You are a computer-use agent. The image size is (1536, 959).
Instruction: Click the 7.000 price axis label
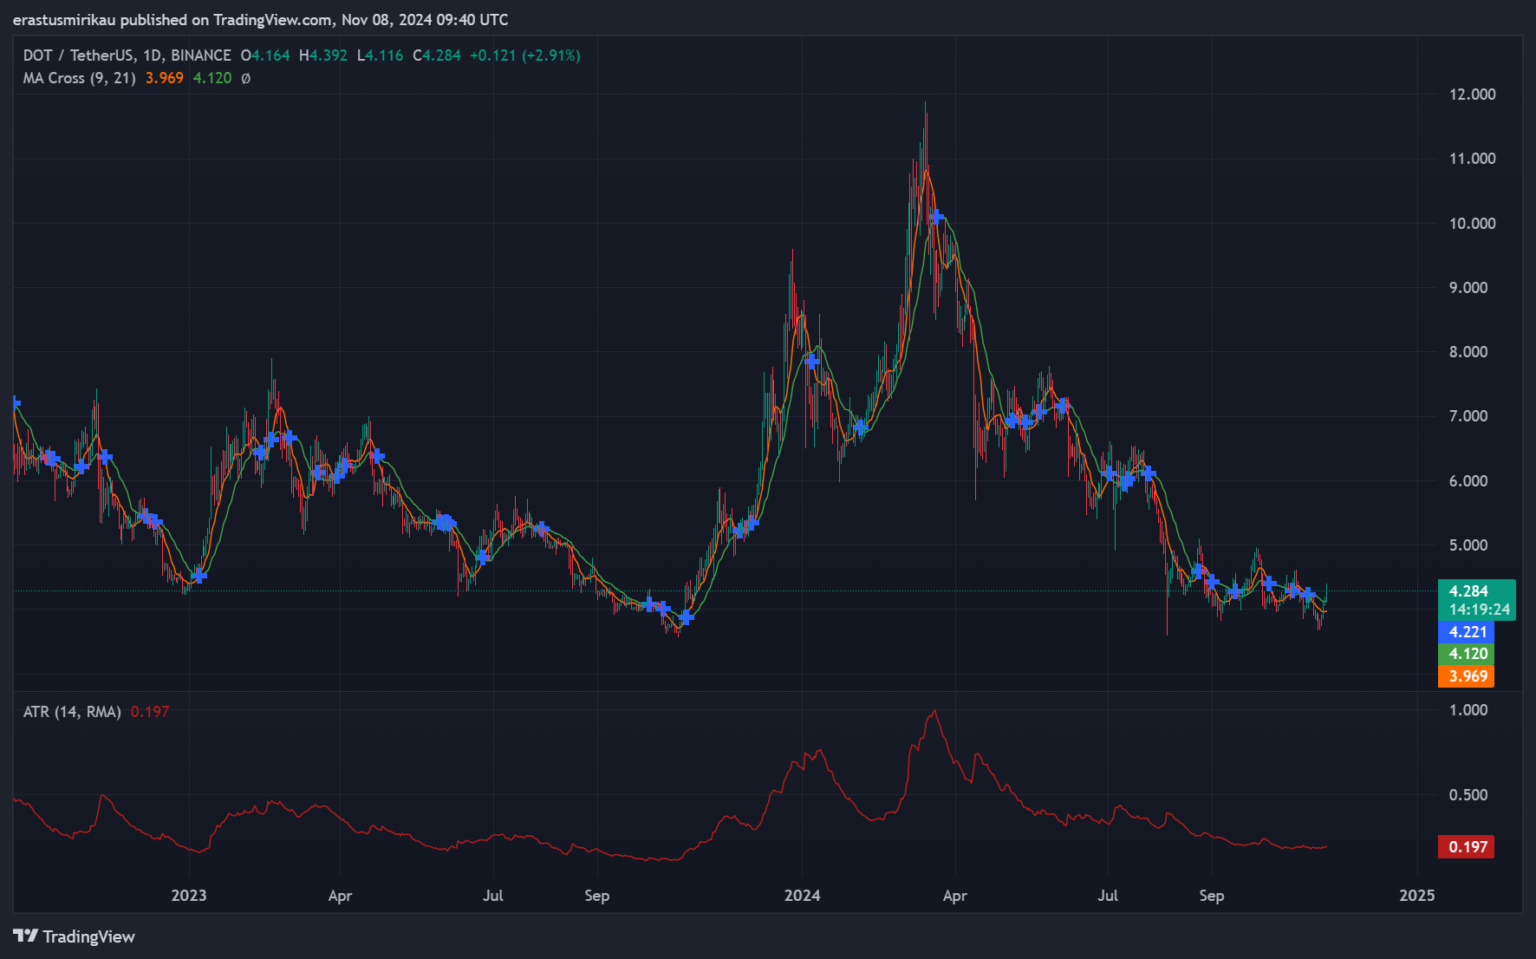click(1468, 416)
